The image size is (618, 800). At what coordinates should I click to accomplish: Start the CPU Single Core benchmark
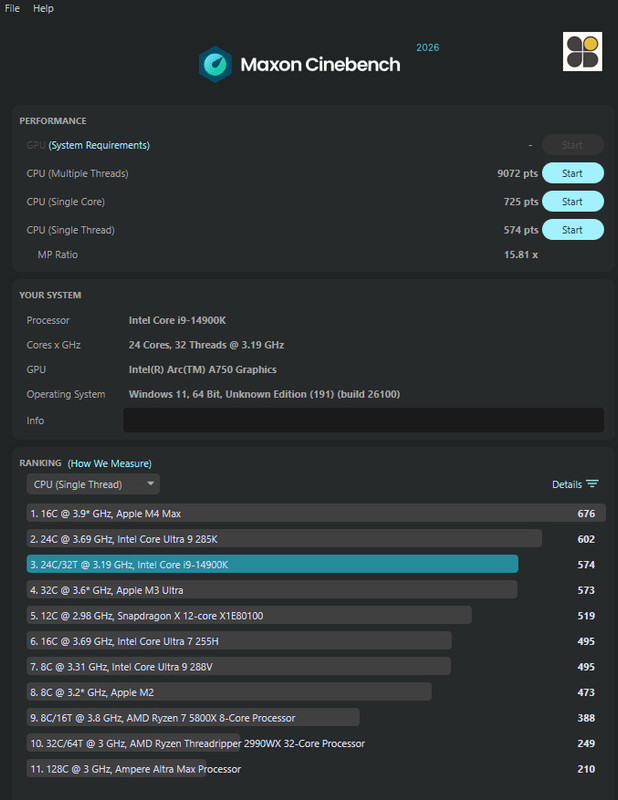pyautogui.click(x=573, y=202)
